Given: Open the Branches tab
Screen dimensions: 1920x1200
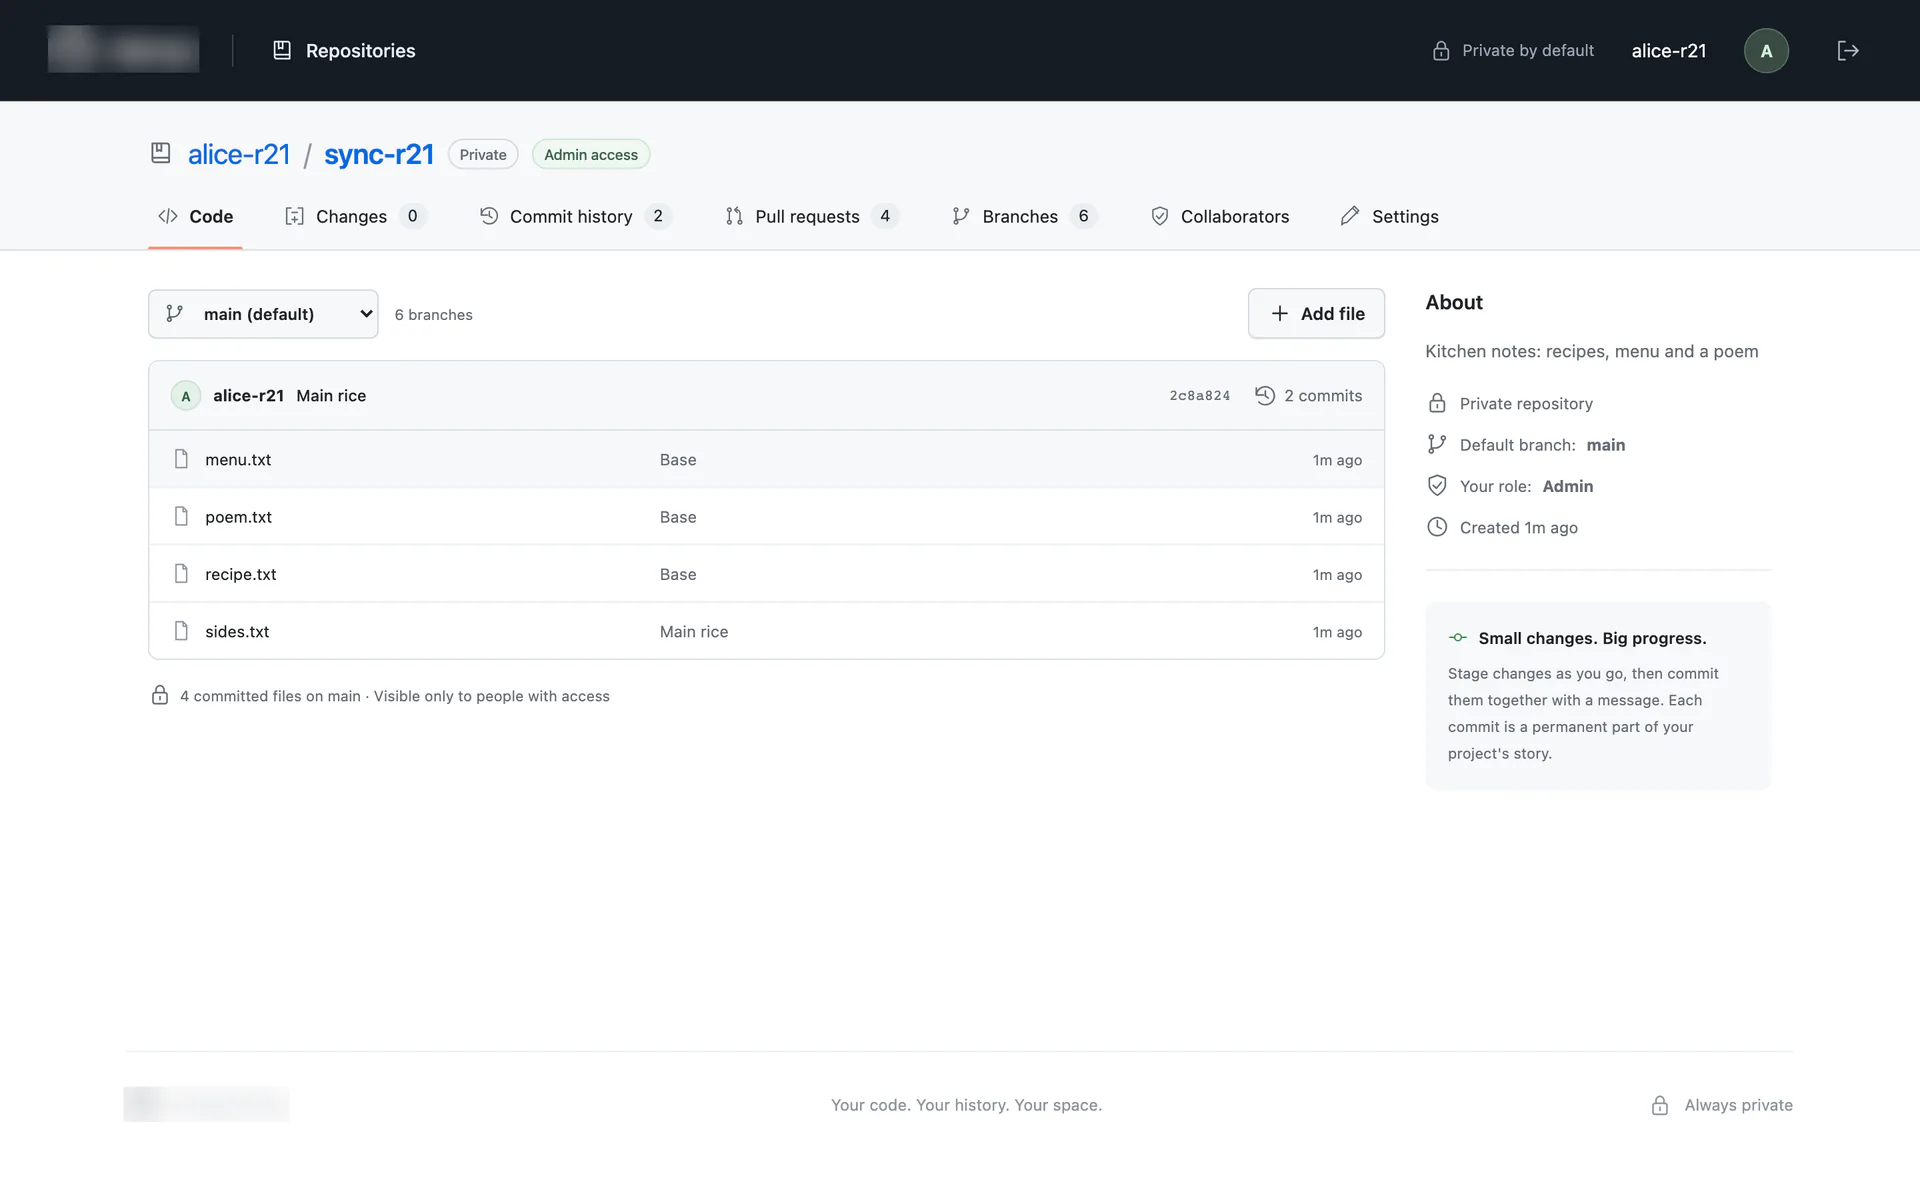Looking at the screenshot, I should tap(1024, 216).
